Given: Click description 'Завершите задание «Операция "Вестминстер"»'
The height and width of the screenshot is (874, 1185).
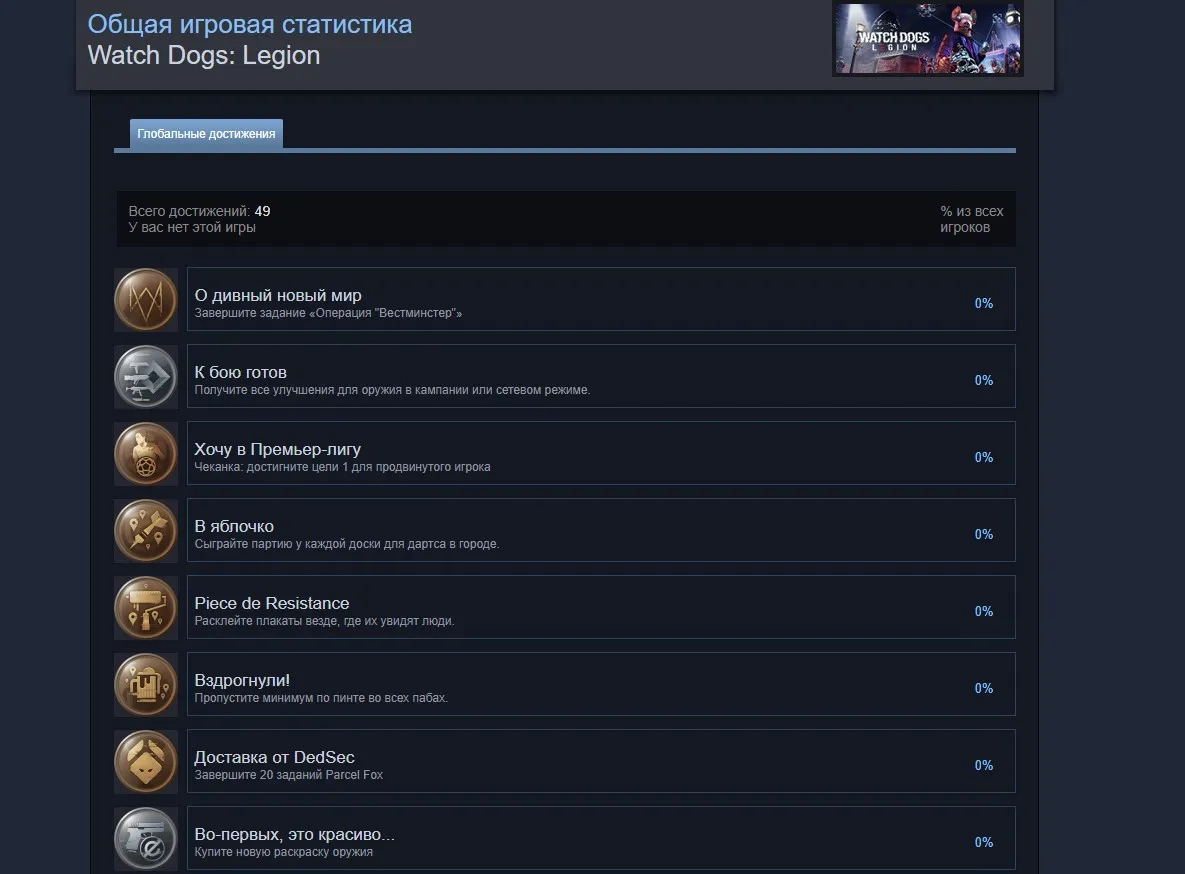Looking at the screenshot, I should [328, 313].
